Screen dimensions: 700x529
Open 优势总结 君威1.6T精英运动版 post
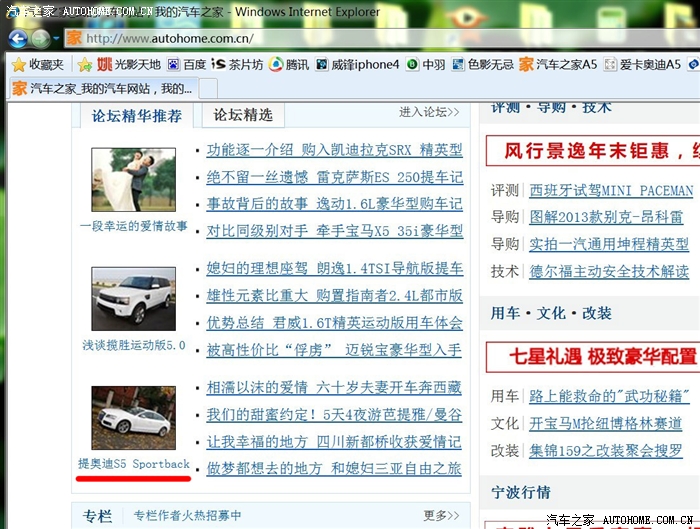tap(334, 323)
